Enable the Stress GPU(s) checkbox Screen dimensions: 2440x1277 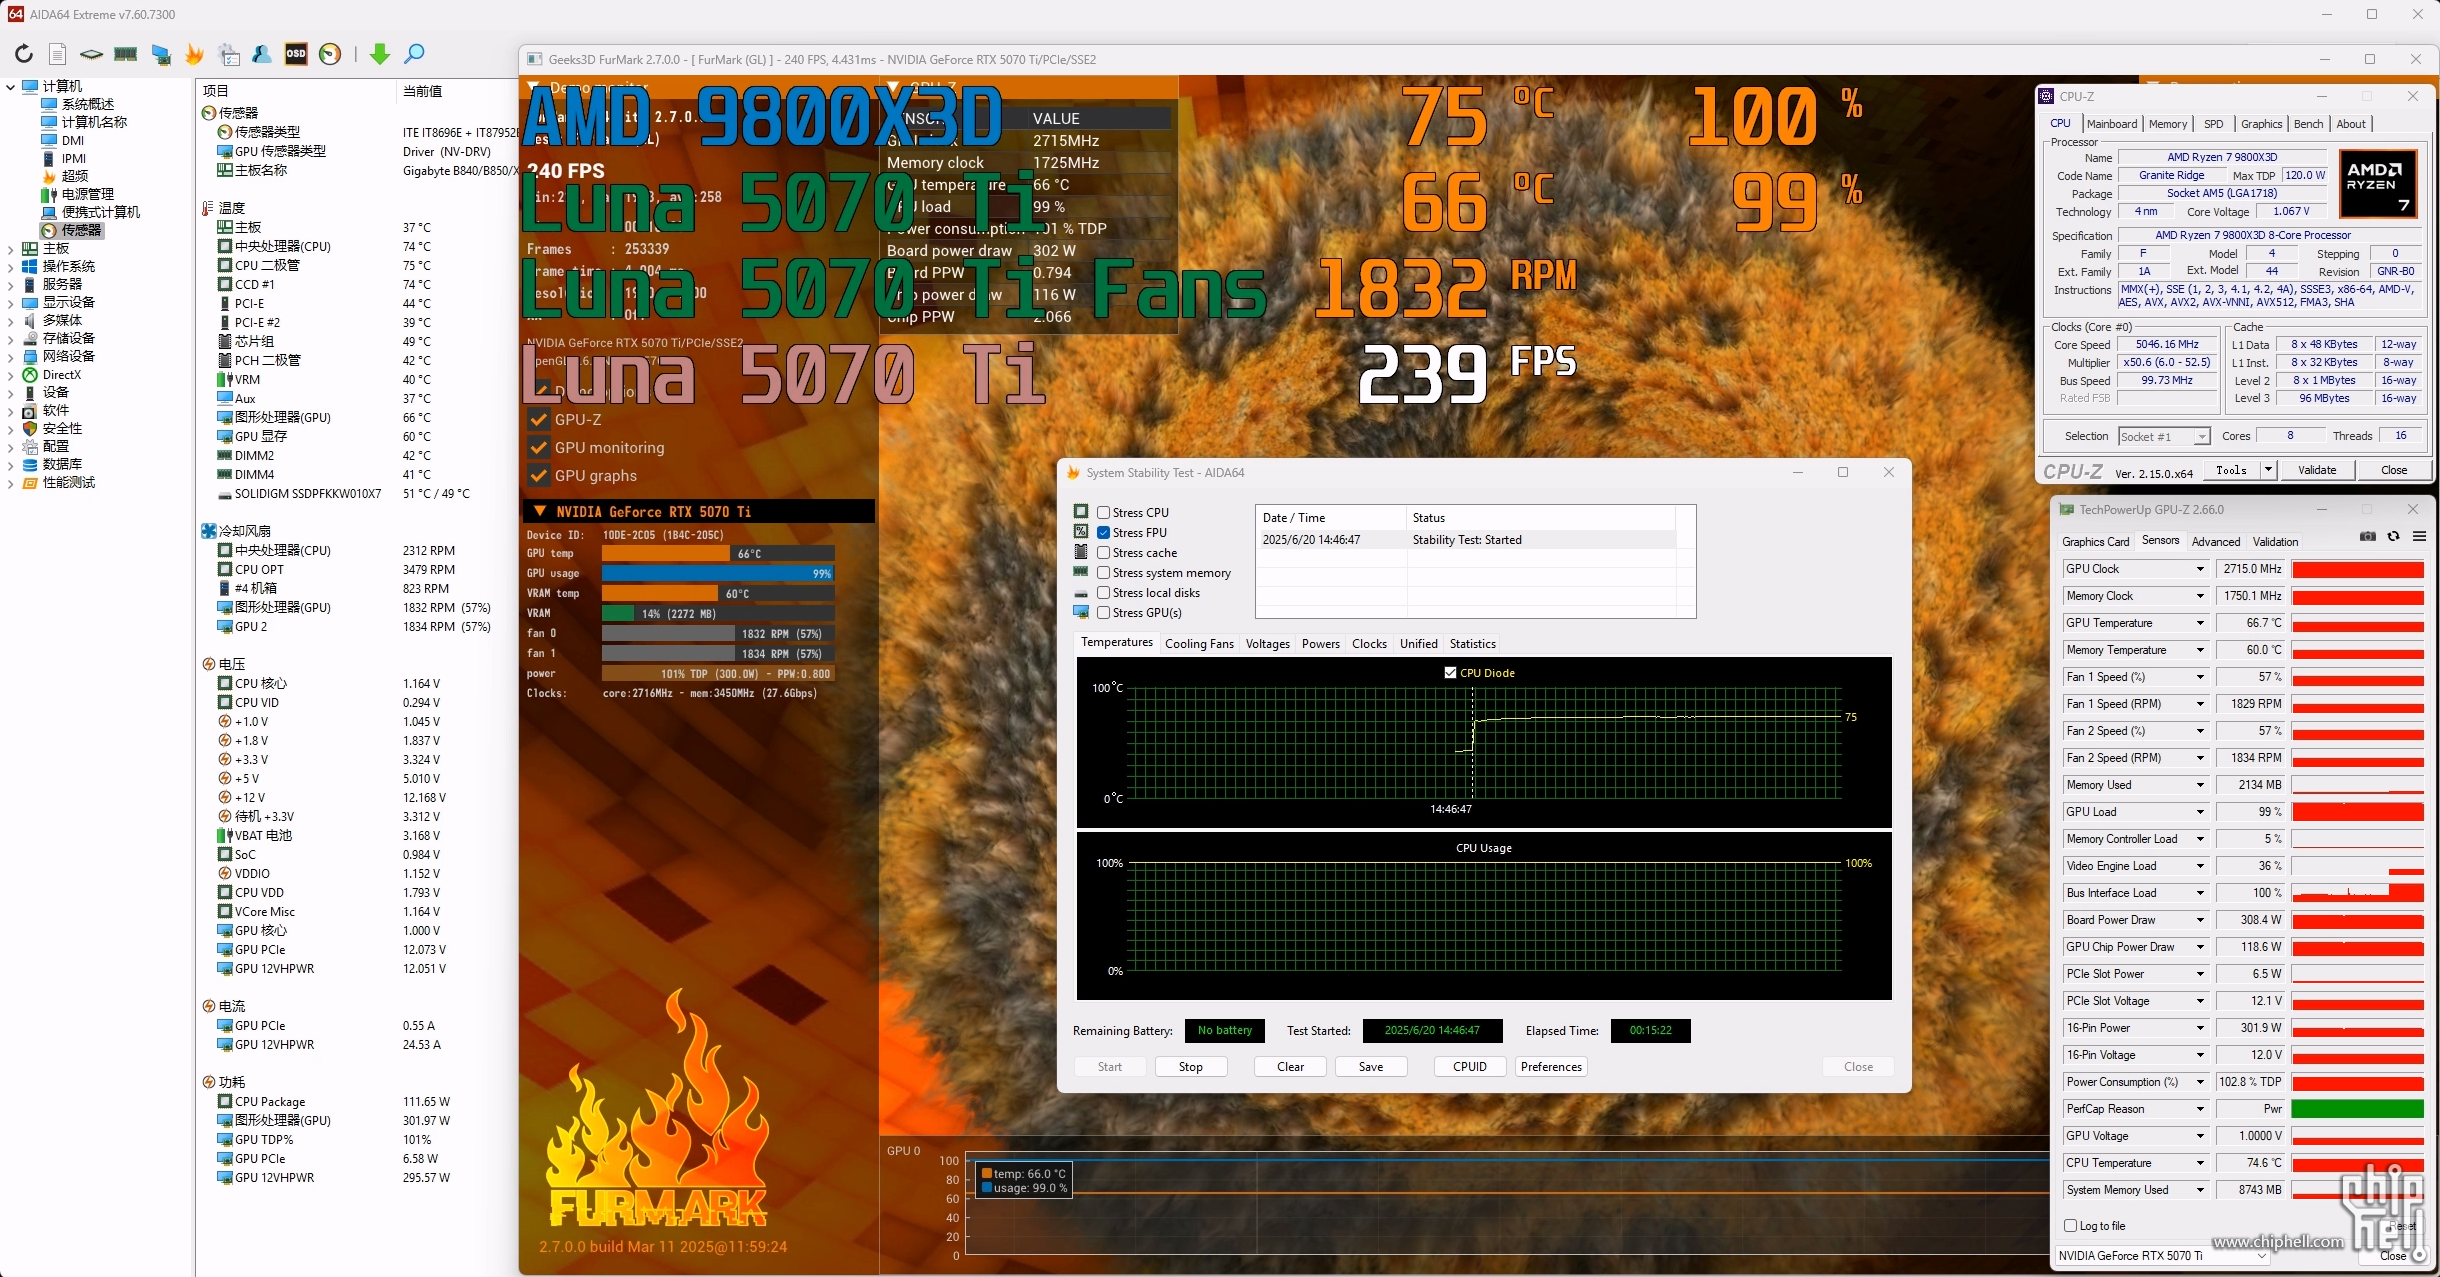[x=1103, y=613]
